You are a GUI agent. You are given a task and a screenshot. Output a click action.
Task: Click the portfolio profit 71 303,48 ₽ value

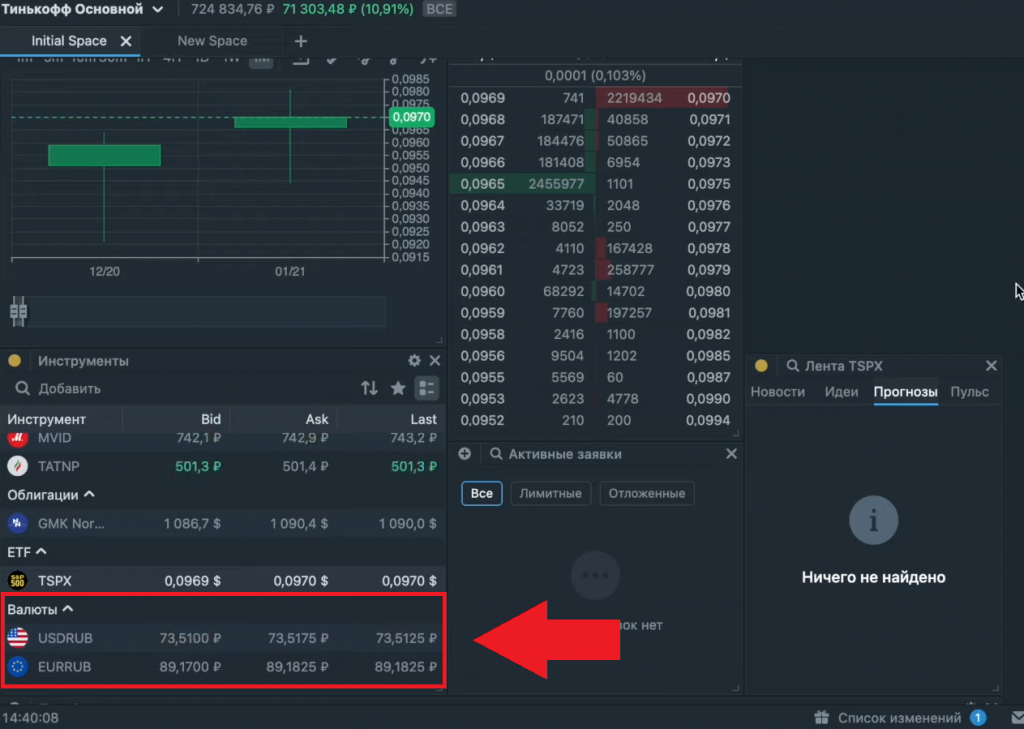tap(319, 9)
